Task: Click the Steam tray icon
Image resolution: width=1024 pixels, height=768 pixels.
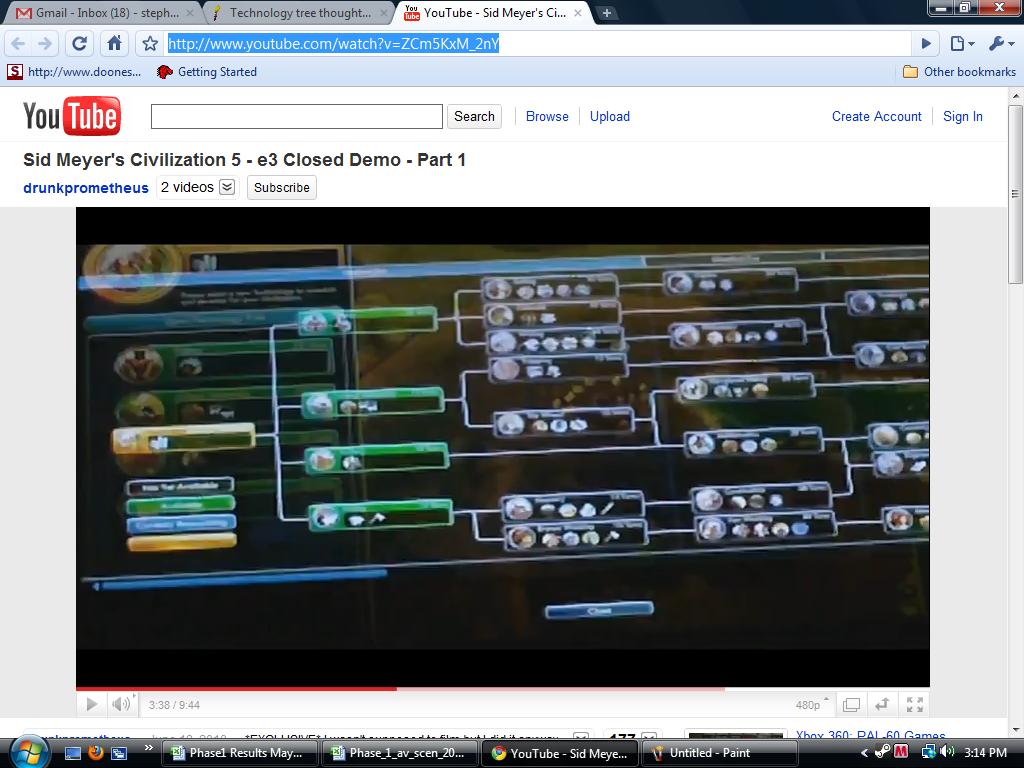Action: click(882, 752)
